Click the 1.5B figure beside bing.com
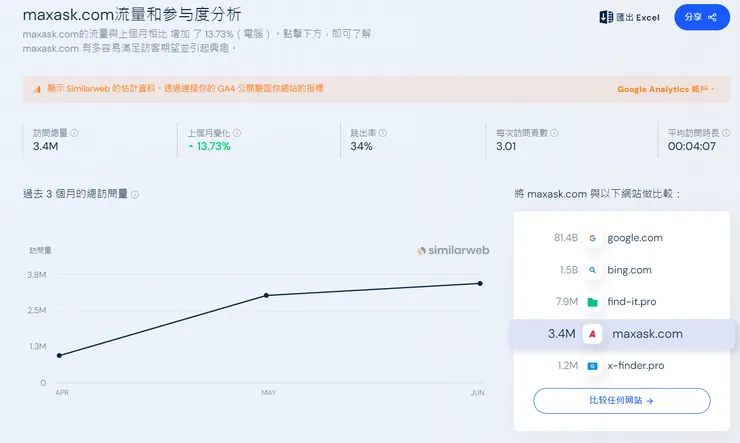 point(569,270)
